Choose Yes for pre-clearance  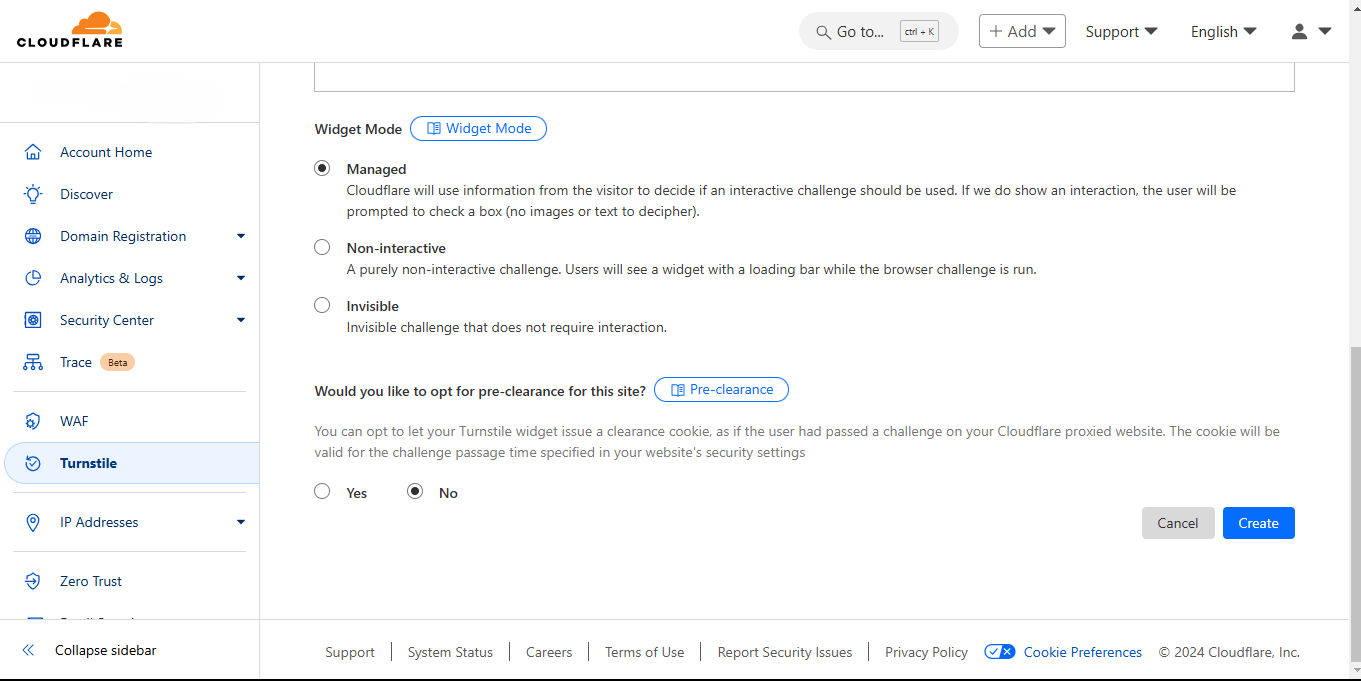(x=322, y=491)
